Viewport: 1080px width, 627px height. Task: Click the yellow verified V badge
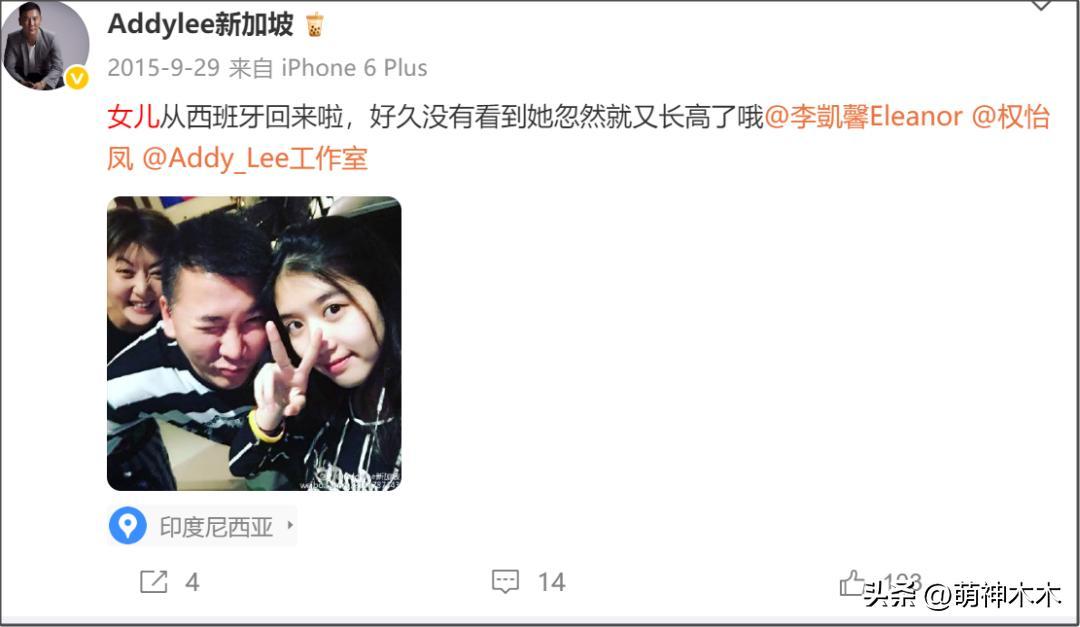tap(76, 78)
